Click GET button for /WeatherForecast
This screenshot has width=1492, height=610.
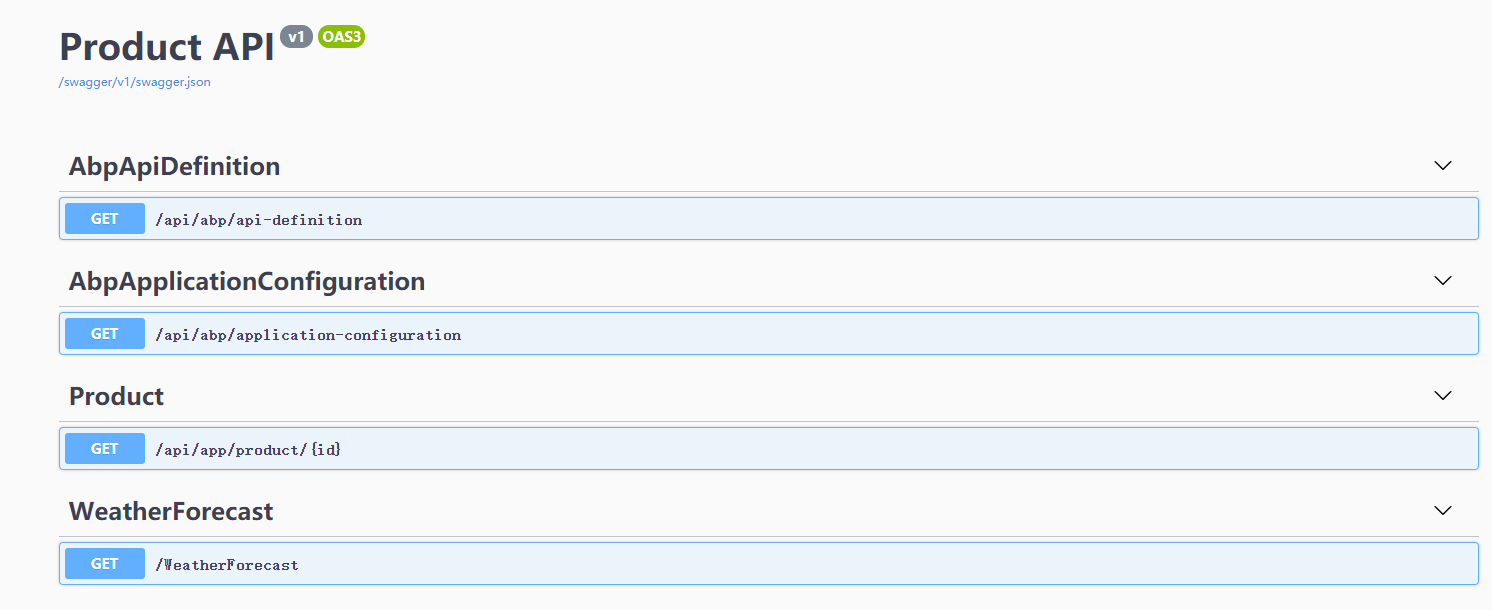click(x=105, y=563)
